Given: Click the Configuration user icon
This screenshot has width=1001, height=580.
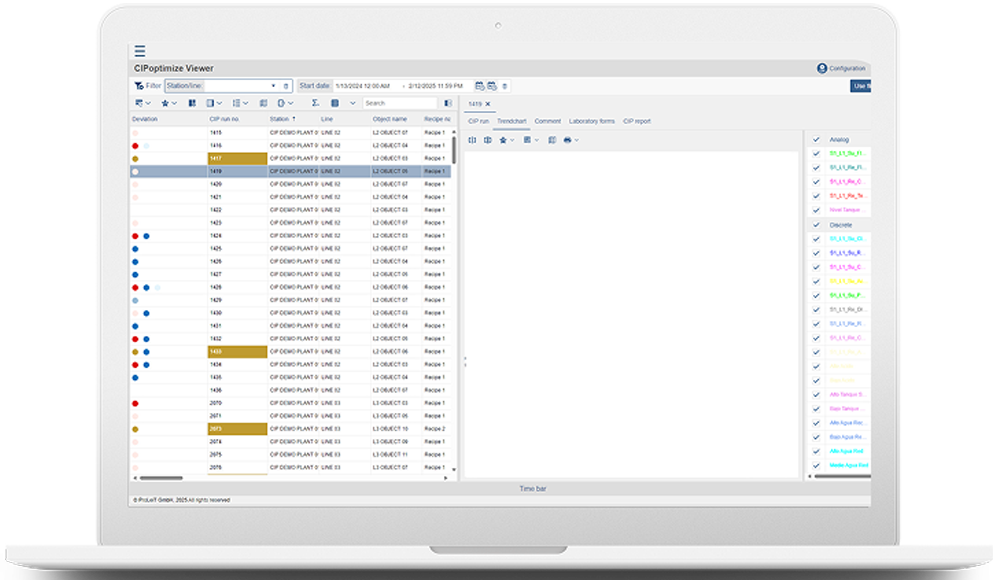Looking at the screenshot, I should [x=822, y=68].
